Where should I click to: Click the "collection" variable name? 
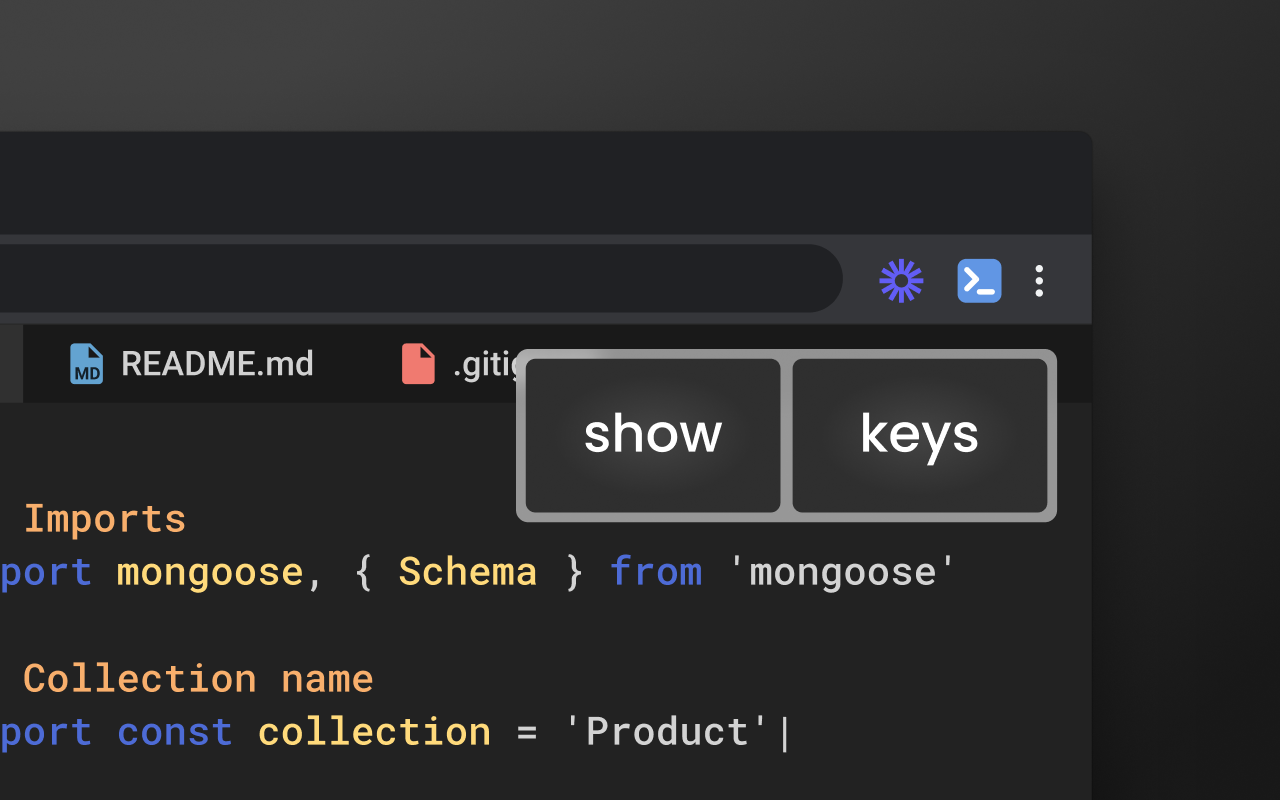pyautogui.click(x=374, y=732)
